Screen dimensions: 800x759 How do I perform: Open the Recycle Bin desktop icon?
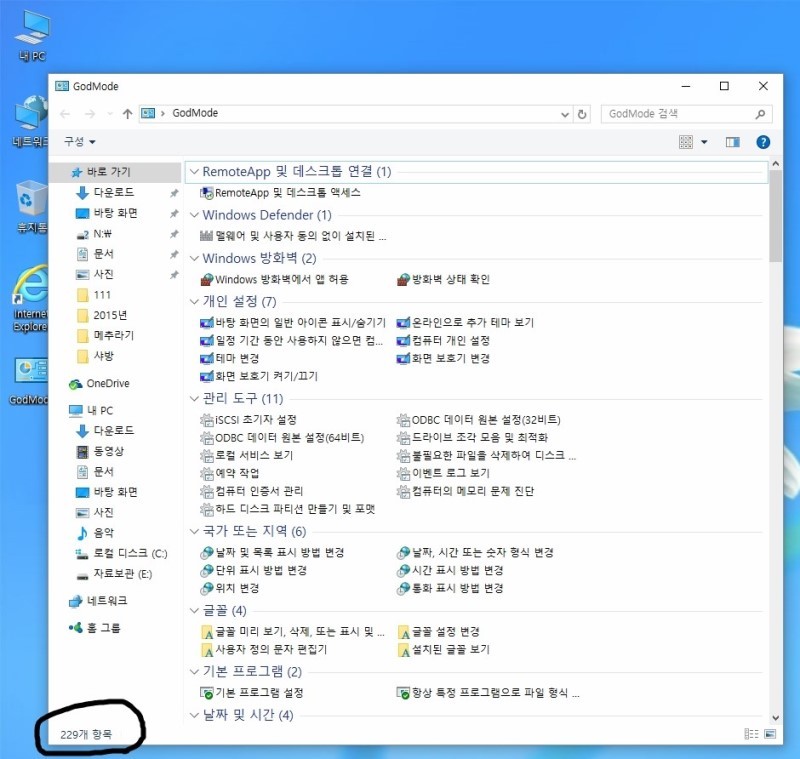click(x=32, y=207)
